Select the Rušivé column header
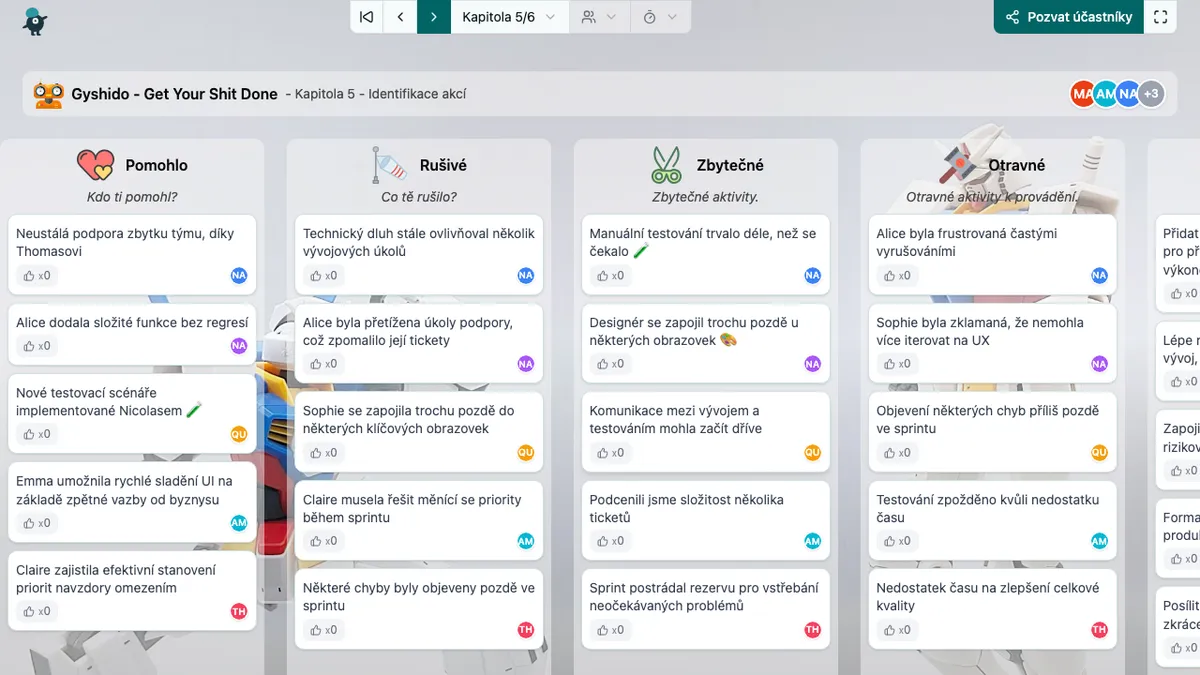This screenshot has height=675, width=1200. 443,165
